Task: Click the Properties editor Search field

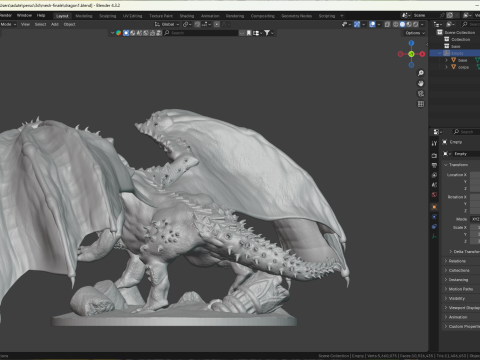Action: point(467,132)
